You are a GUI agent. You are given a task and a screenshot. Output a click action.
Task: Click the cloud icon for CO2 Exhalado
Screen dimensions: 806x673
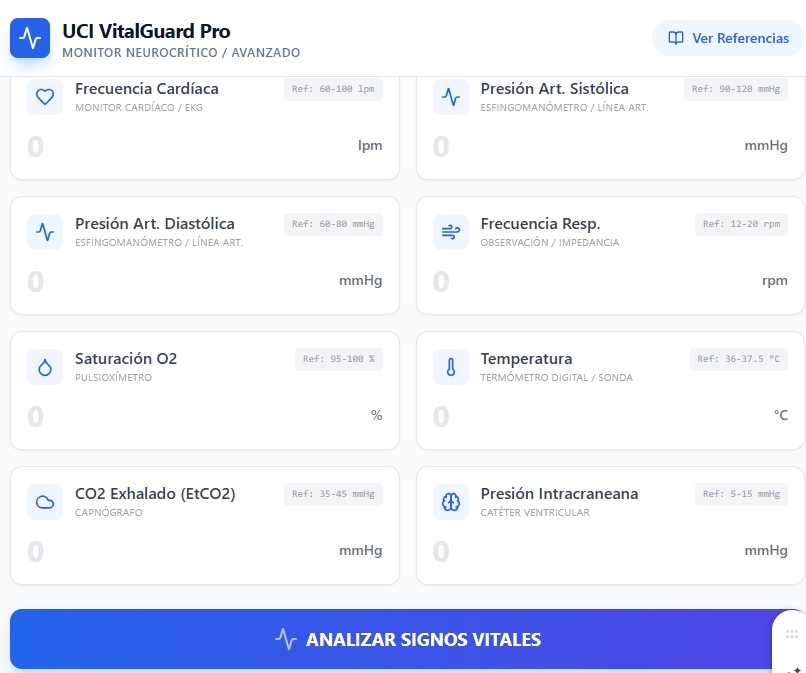tap(45, 502)
